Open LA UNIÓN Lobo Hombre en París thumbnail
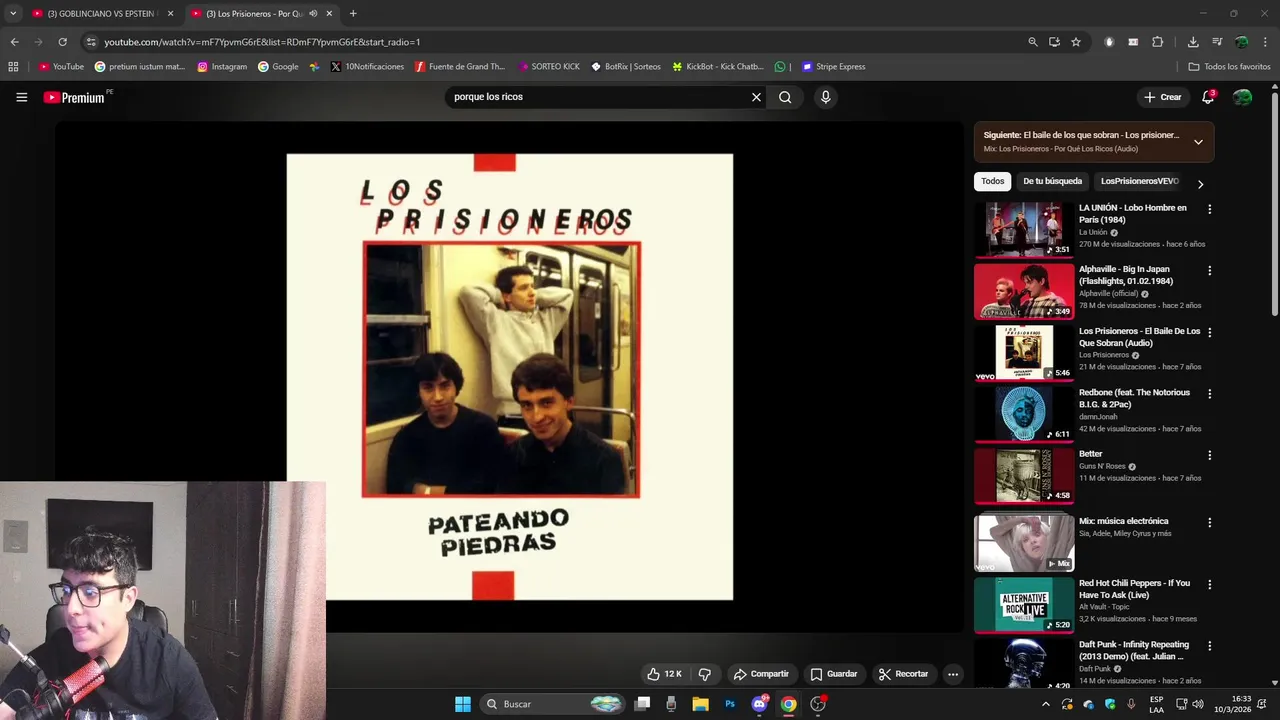Screen dimensions: 1280x720 click(x=1024, y=230)
